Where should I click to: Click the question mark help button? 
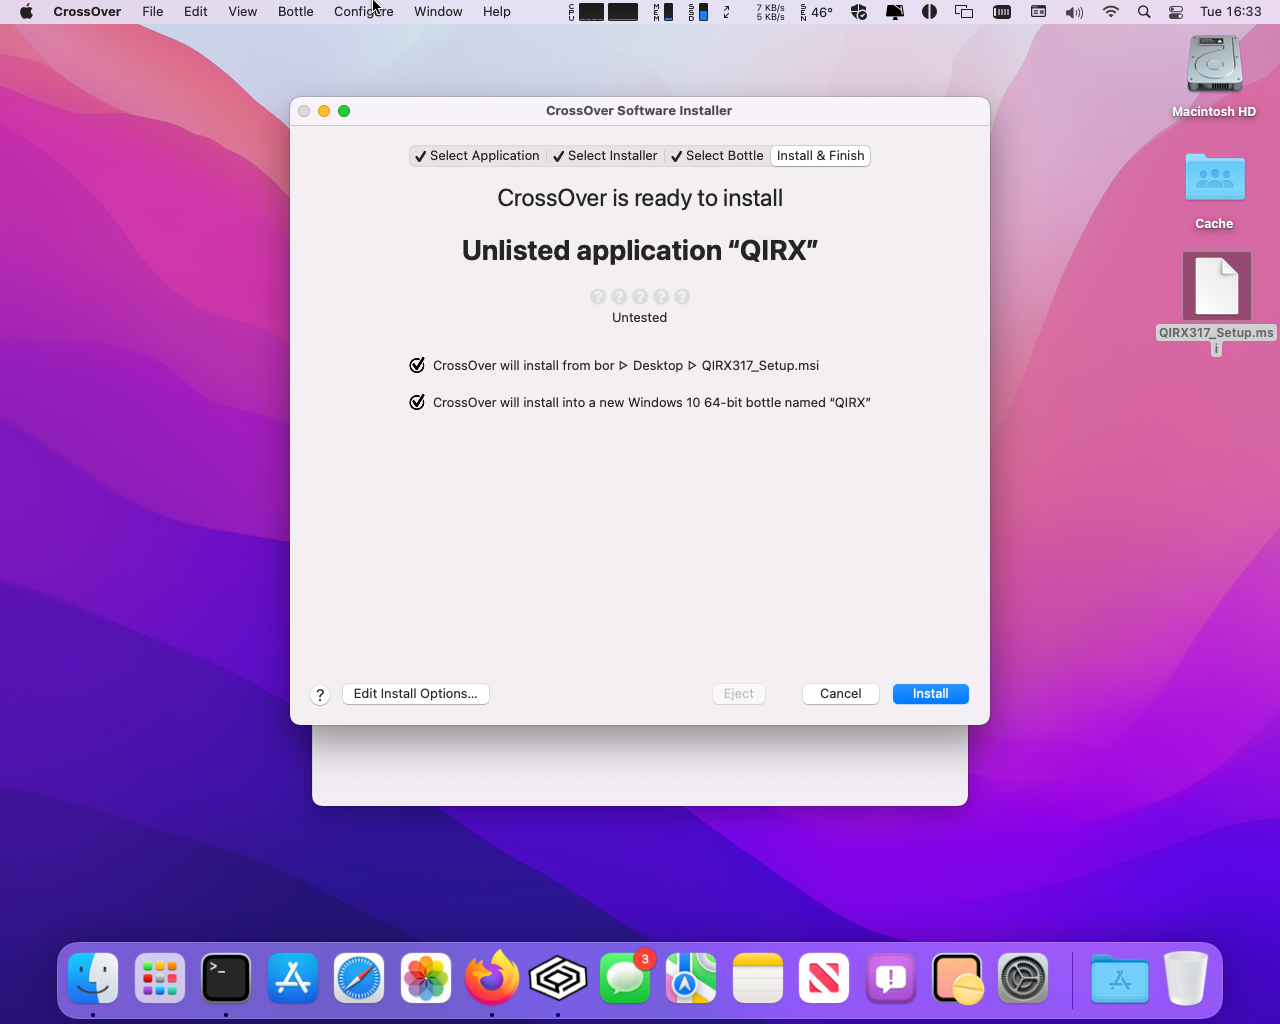coord(320,695)
